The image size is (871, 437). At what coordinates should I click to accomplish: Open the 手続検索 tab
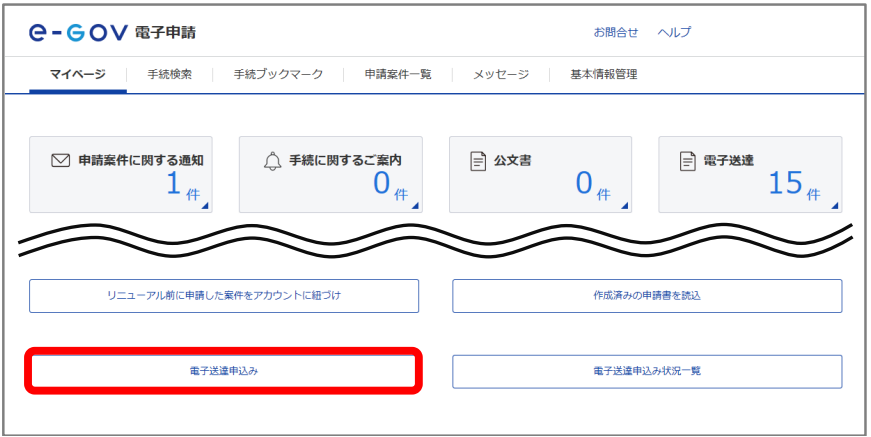(169, 74)
